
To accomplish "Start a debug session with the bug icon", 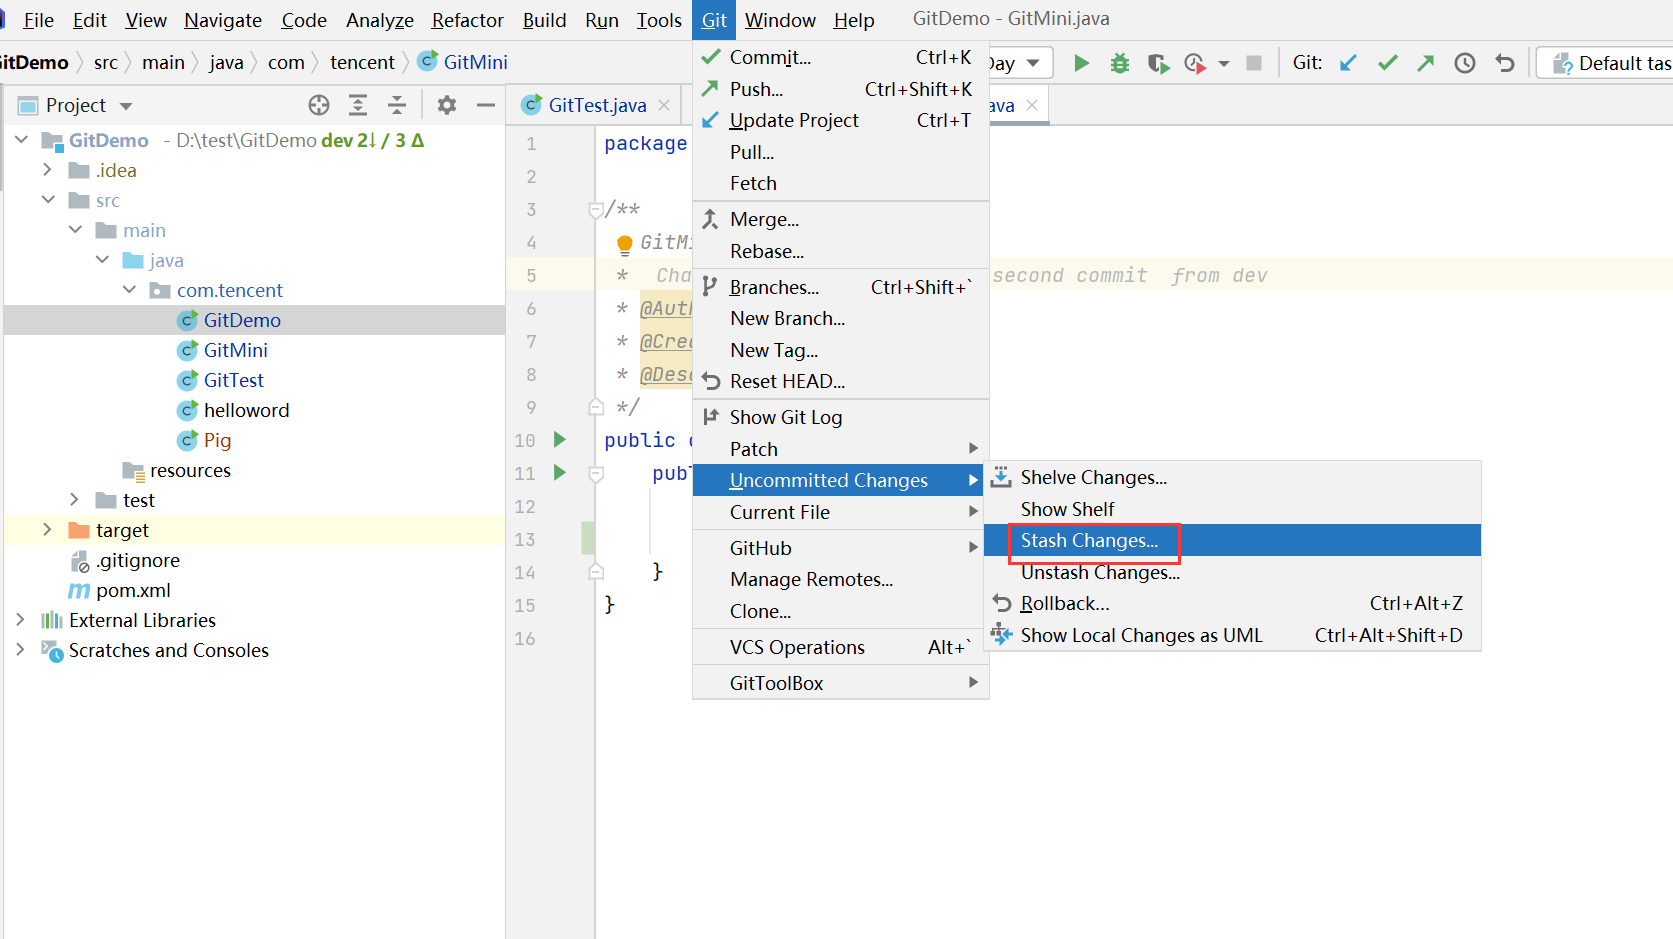I will click(1119, 62).
